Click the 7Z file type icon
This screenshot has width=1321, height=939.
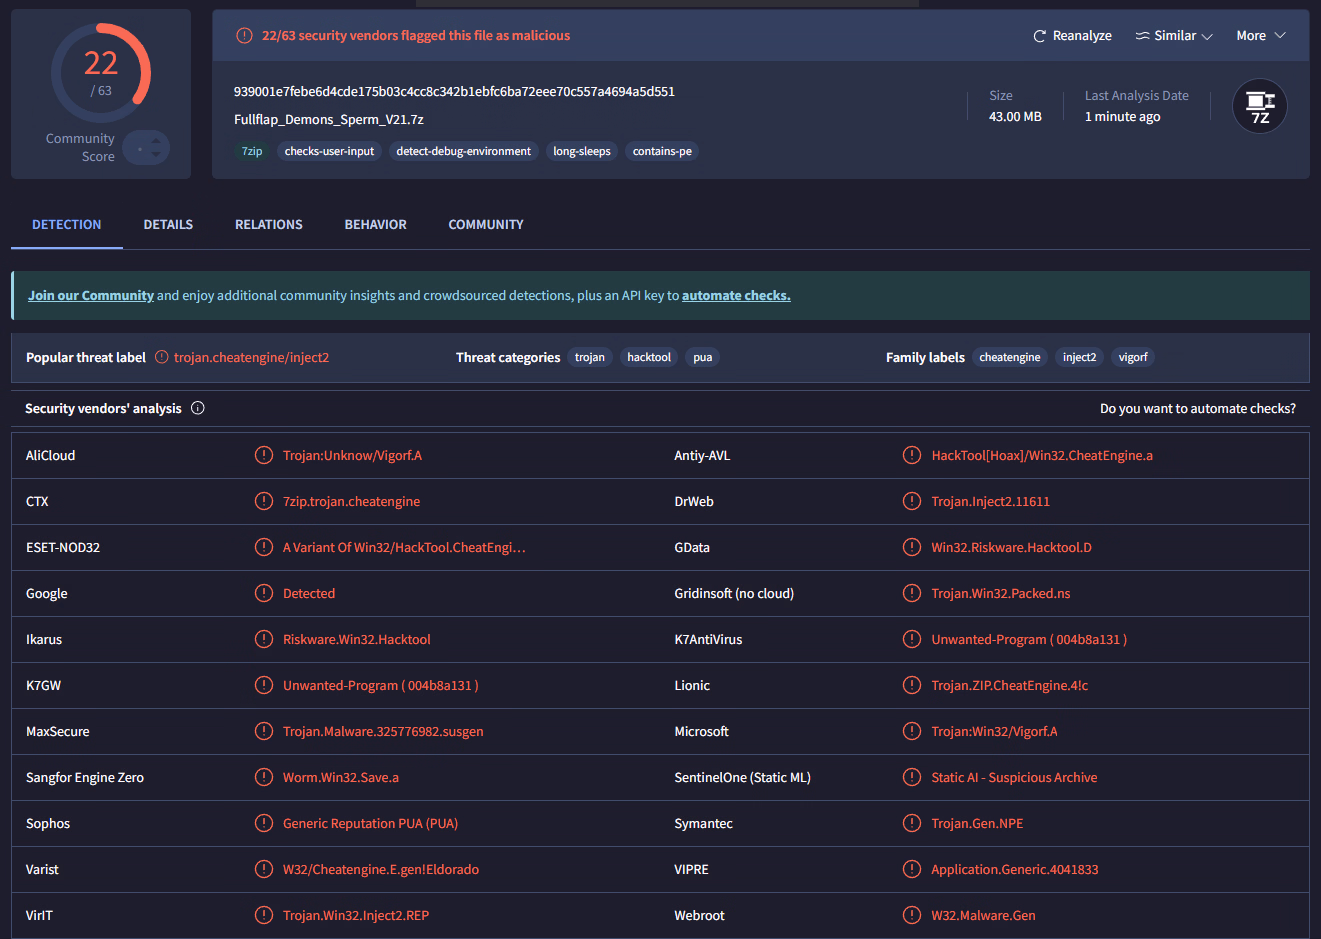pyautogui.click(x=1259, y=106)
